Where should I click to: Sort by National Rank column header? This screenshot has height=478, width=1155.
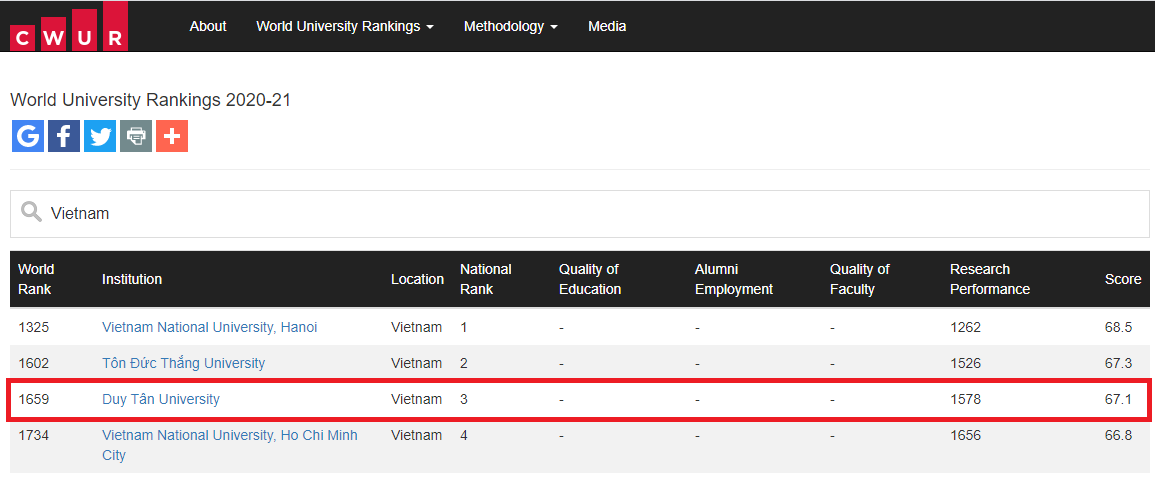pos(485,279)
